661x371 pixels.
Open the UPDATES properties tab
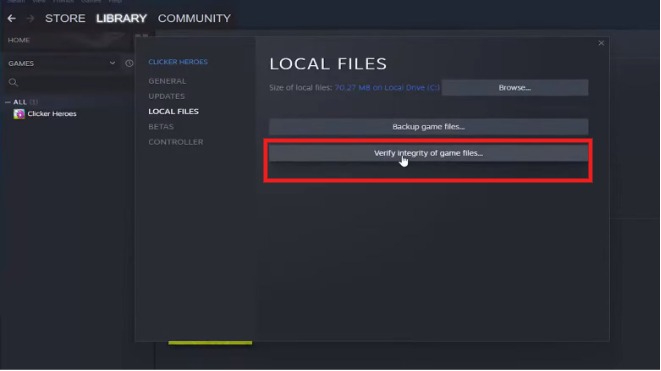167,96
